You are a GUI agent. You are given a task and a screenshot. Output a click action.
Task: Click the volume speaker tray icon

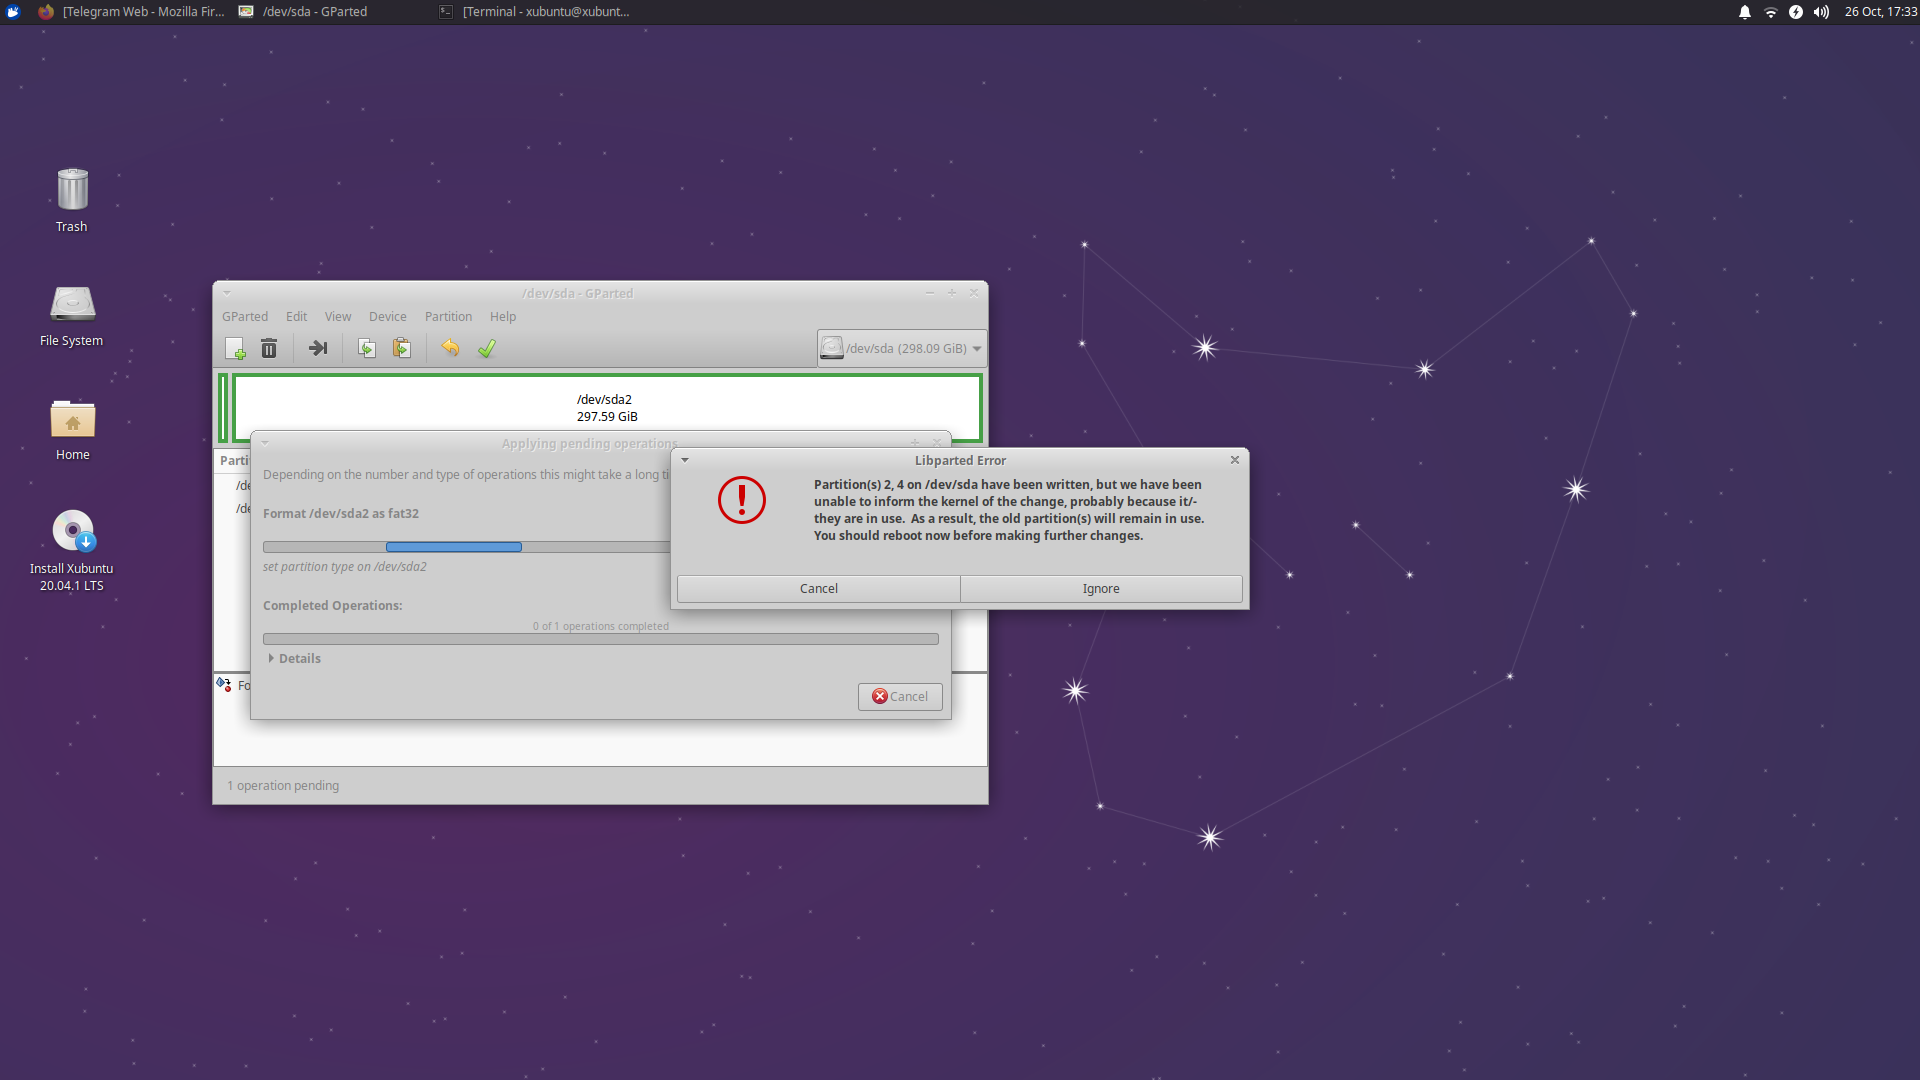tap(1822, 12)
